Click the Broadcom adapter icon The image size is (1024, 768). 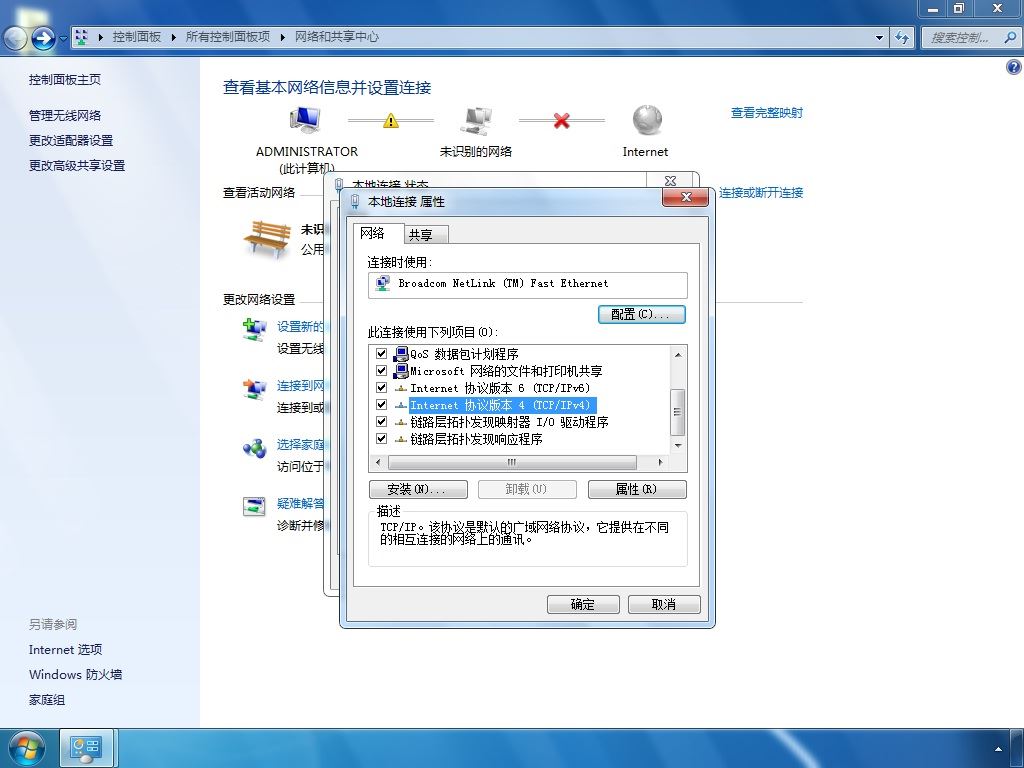pyautogui.click(x=383, y=283)
